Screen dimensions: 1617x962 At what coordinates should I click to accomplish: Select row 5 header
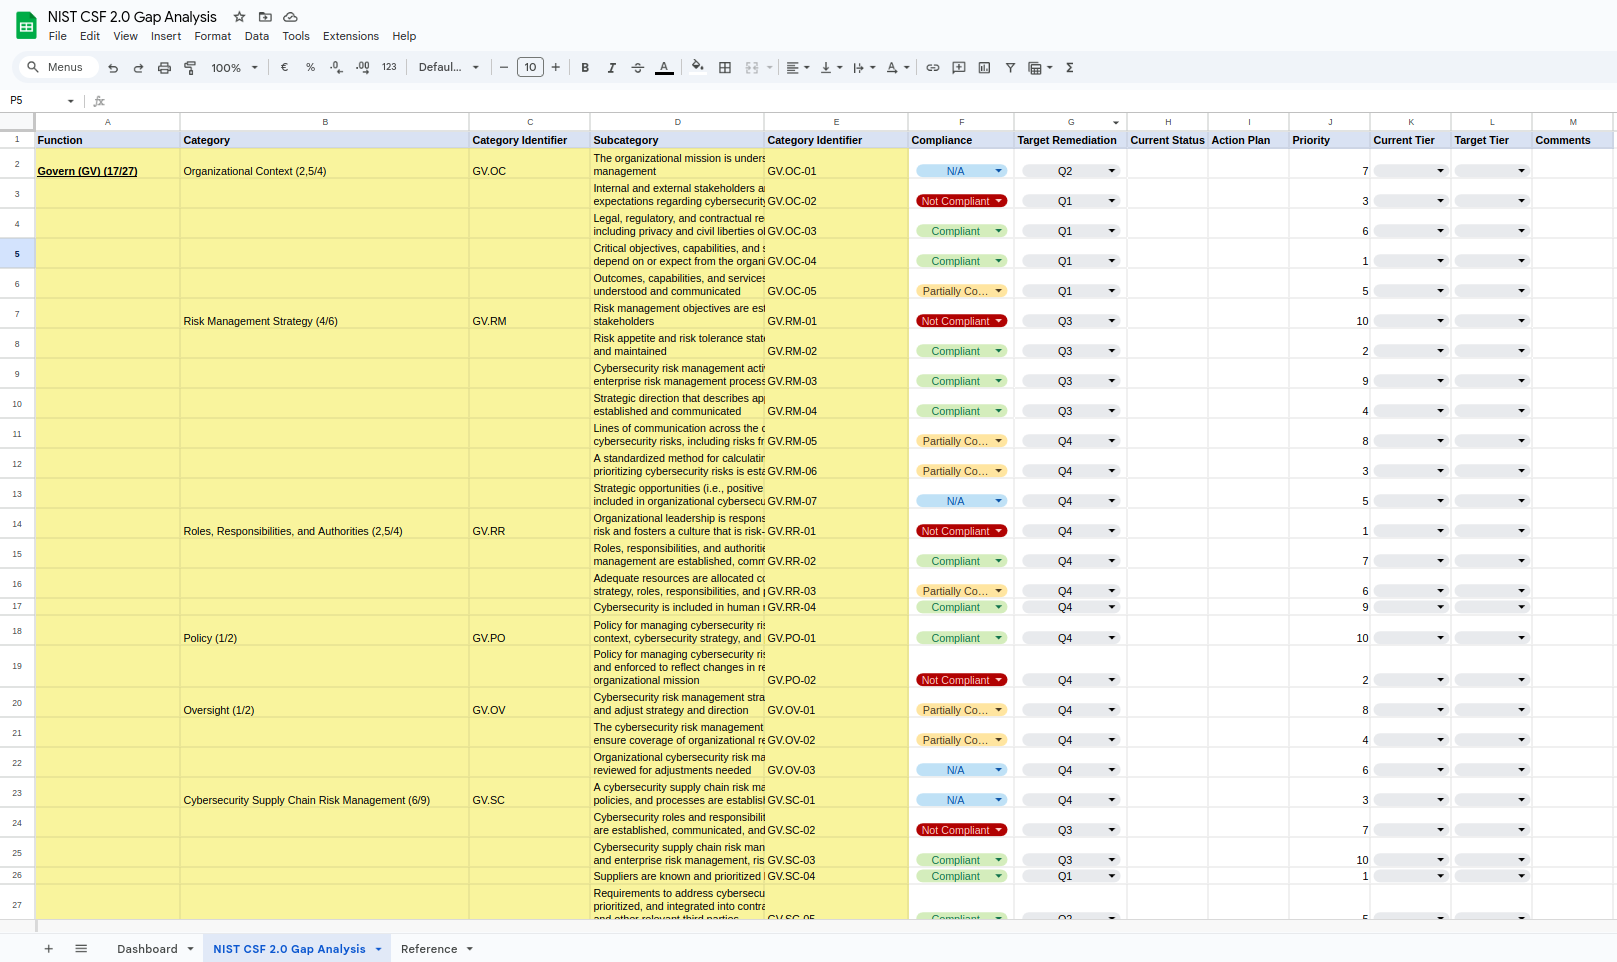pyautogui.click(x=17, y=254)
